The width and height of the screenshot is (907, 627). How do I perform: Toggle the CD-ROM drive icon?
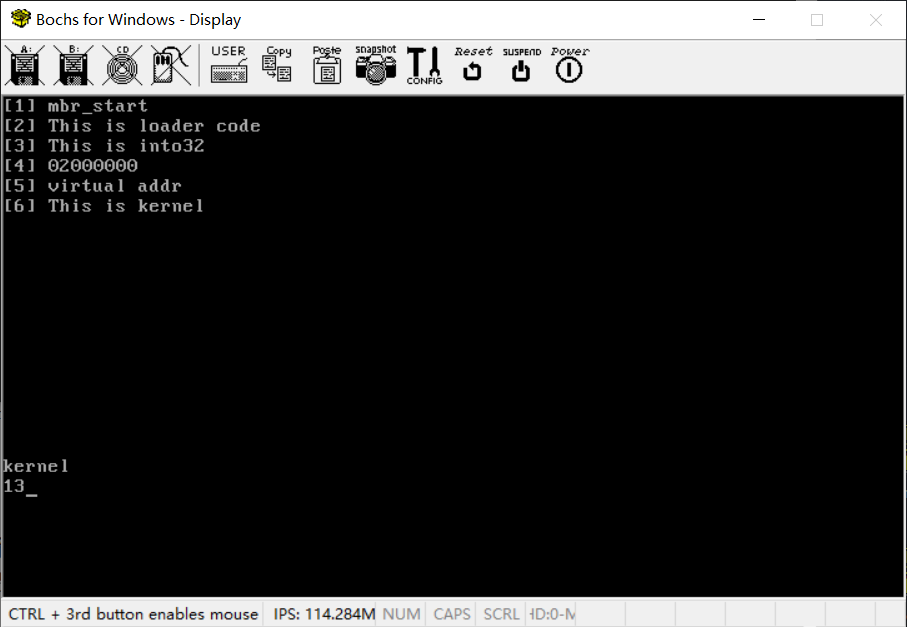pos(123,65)
